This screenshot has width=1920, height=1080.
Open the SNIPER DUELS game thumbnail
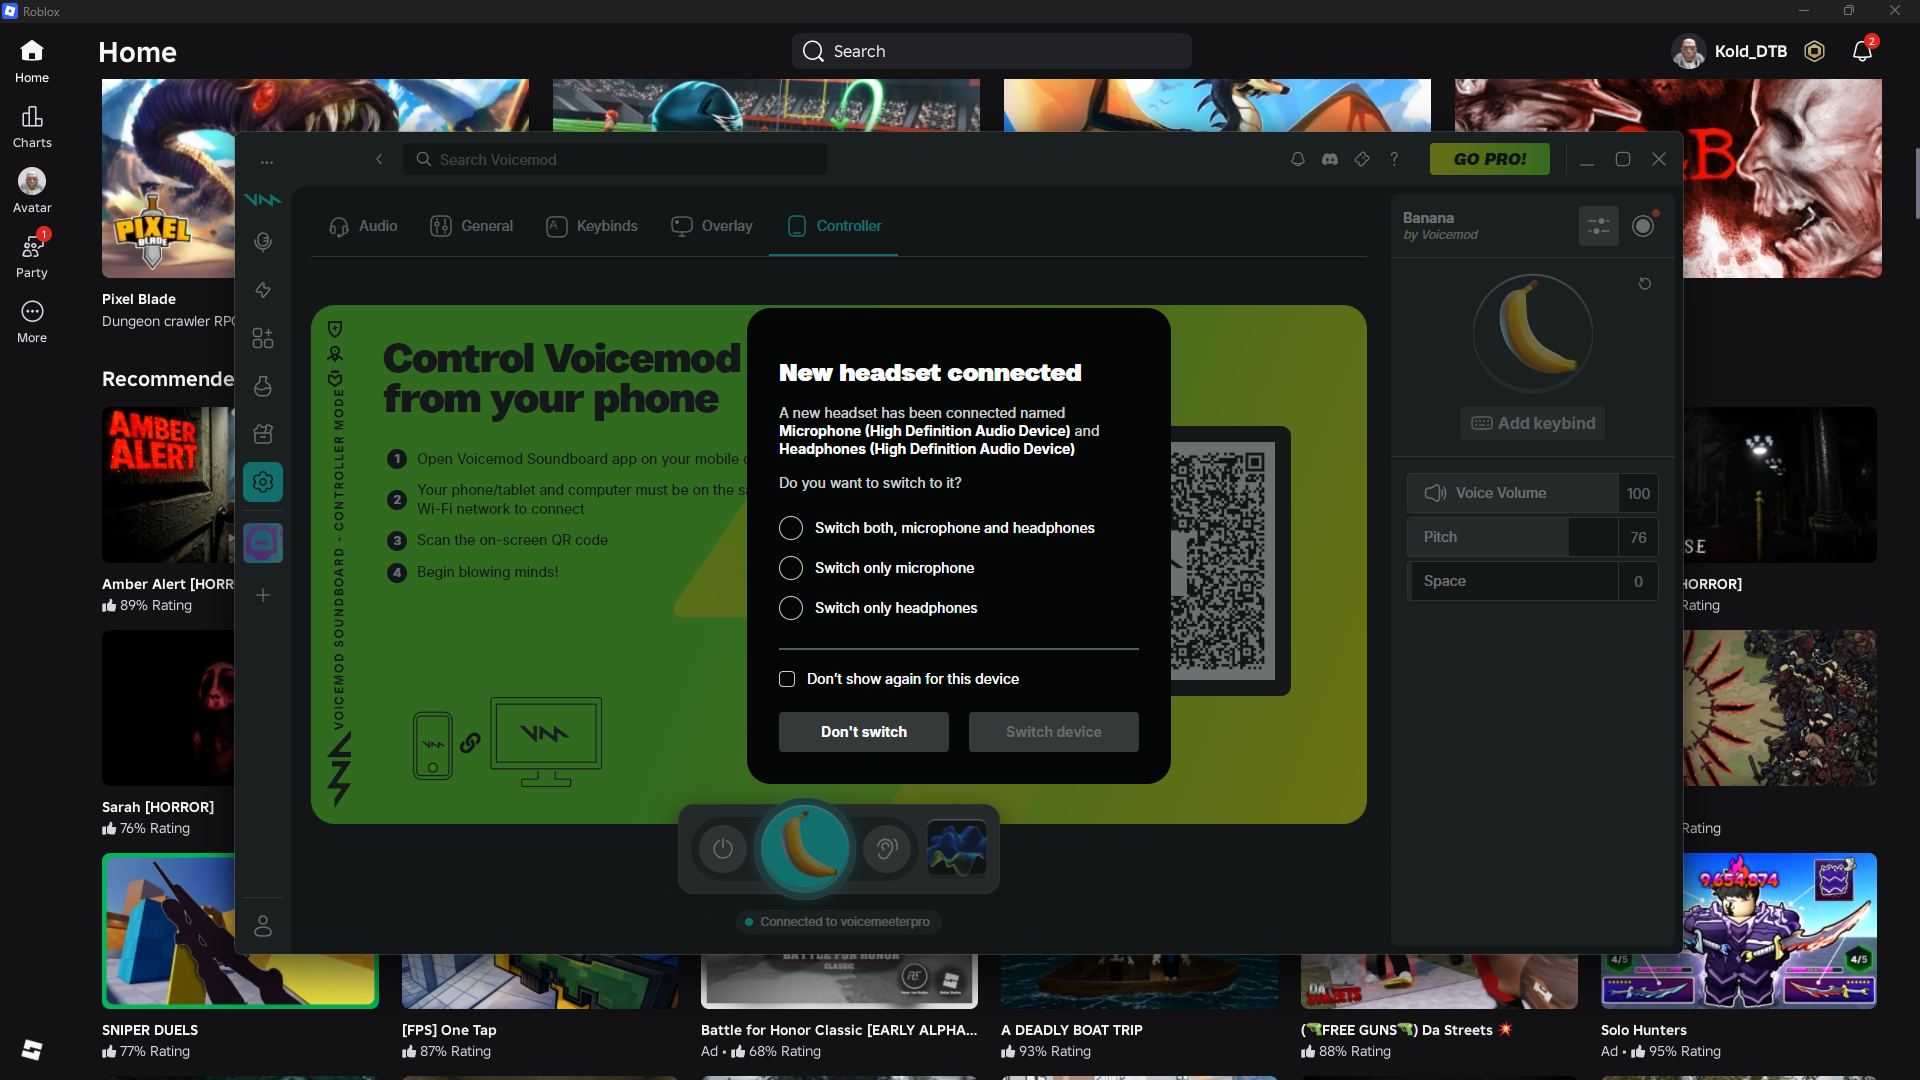(240, 931)
